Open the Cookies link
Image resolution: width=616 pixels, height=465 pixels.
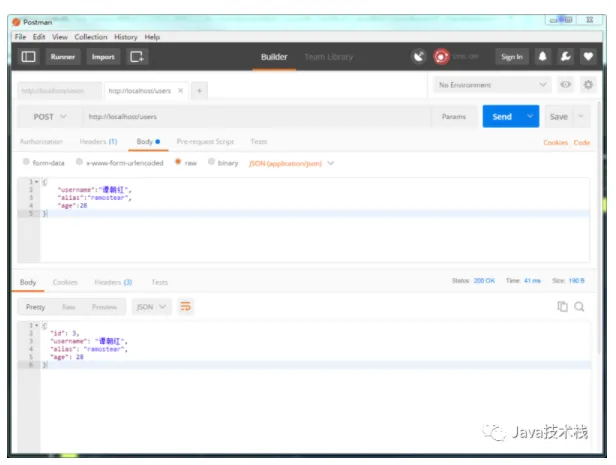(556, 143)
